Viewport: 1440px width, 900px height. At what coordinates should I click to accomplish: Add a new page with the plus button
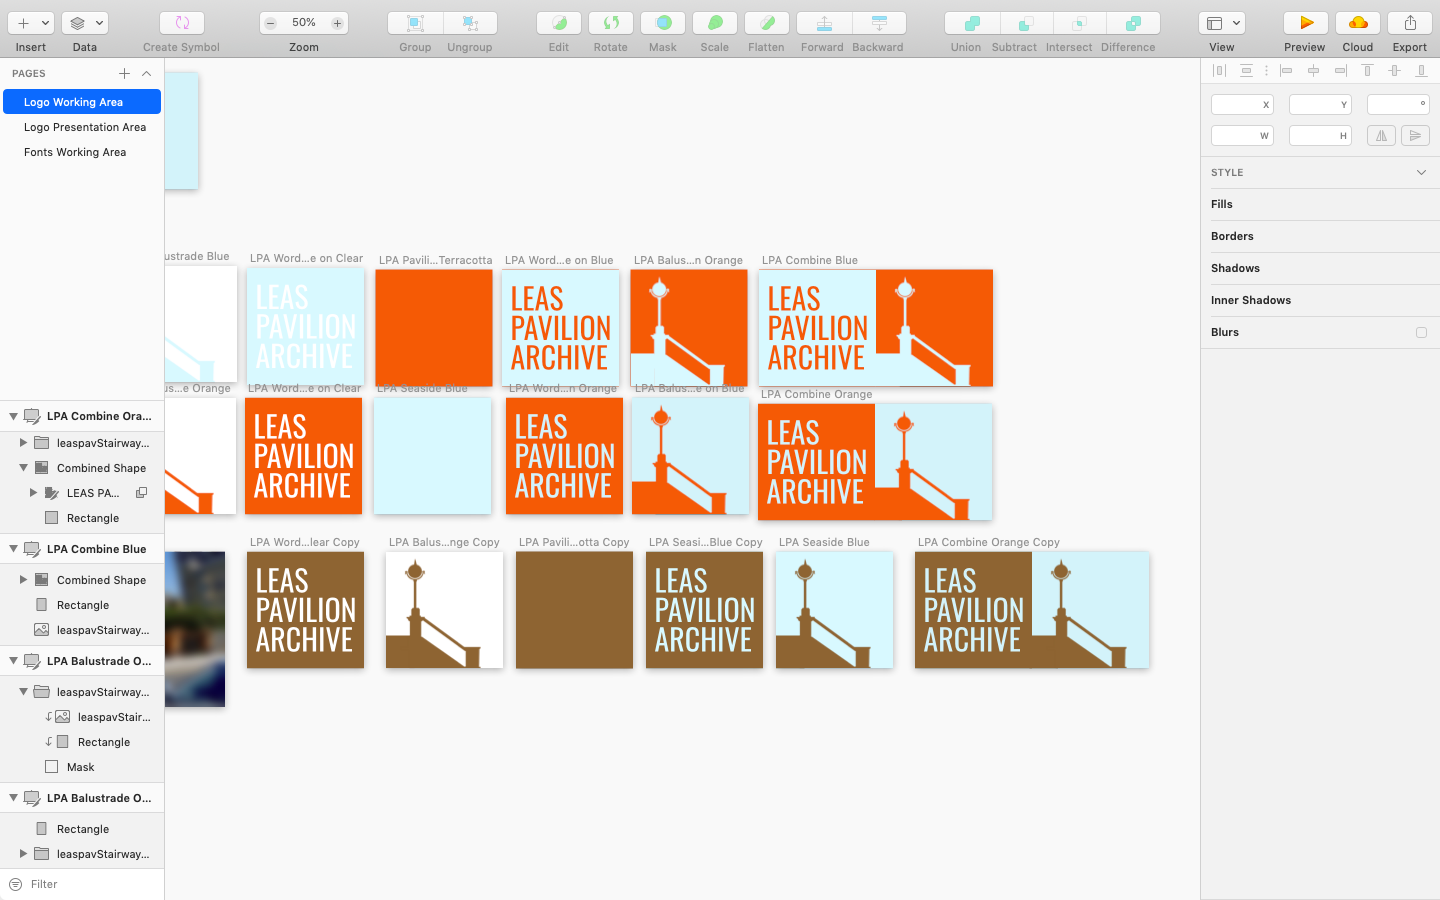pos(124,73)
